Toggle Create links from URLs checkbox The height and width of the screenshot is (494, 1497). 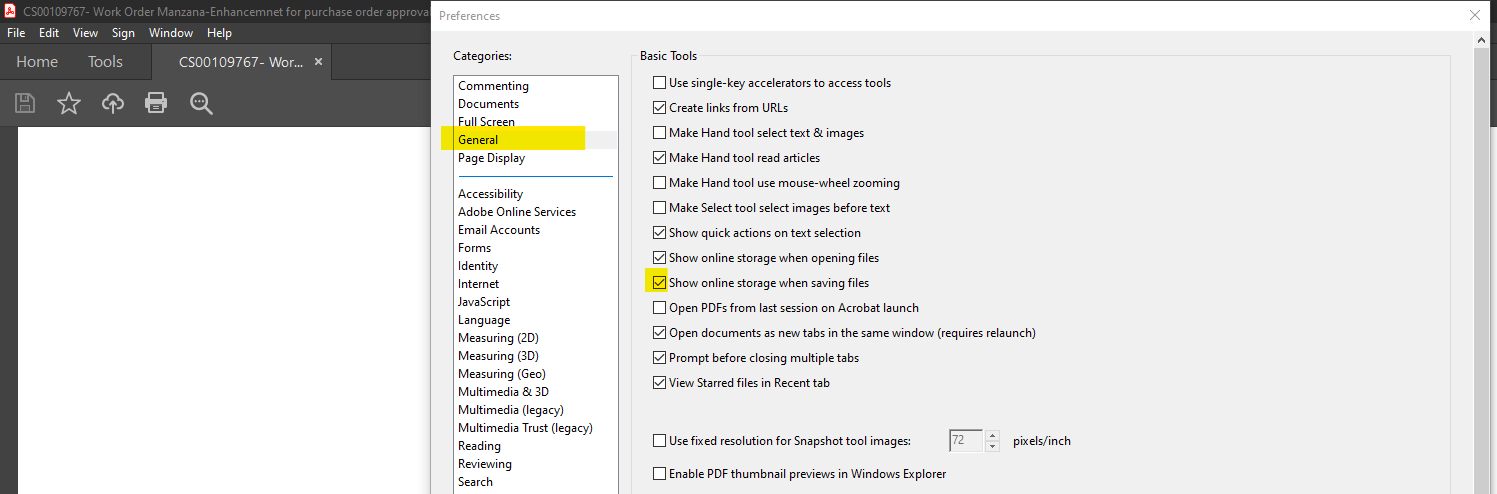tap(659, 108)
